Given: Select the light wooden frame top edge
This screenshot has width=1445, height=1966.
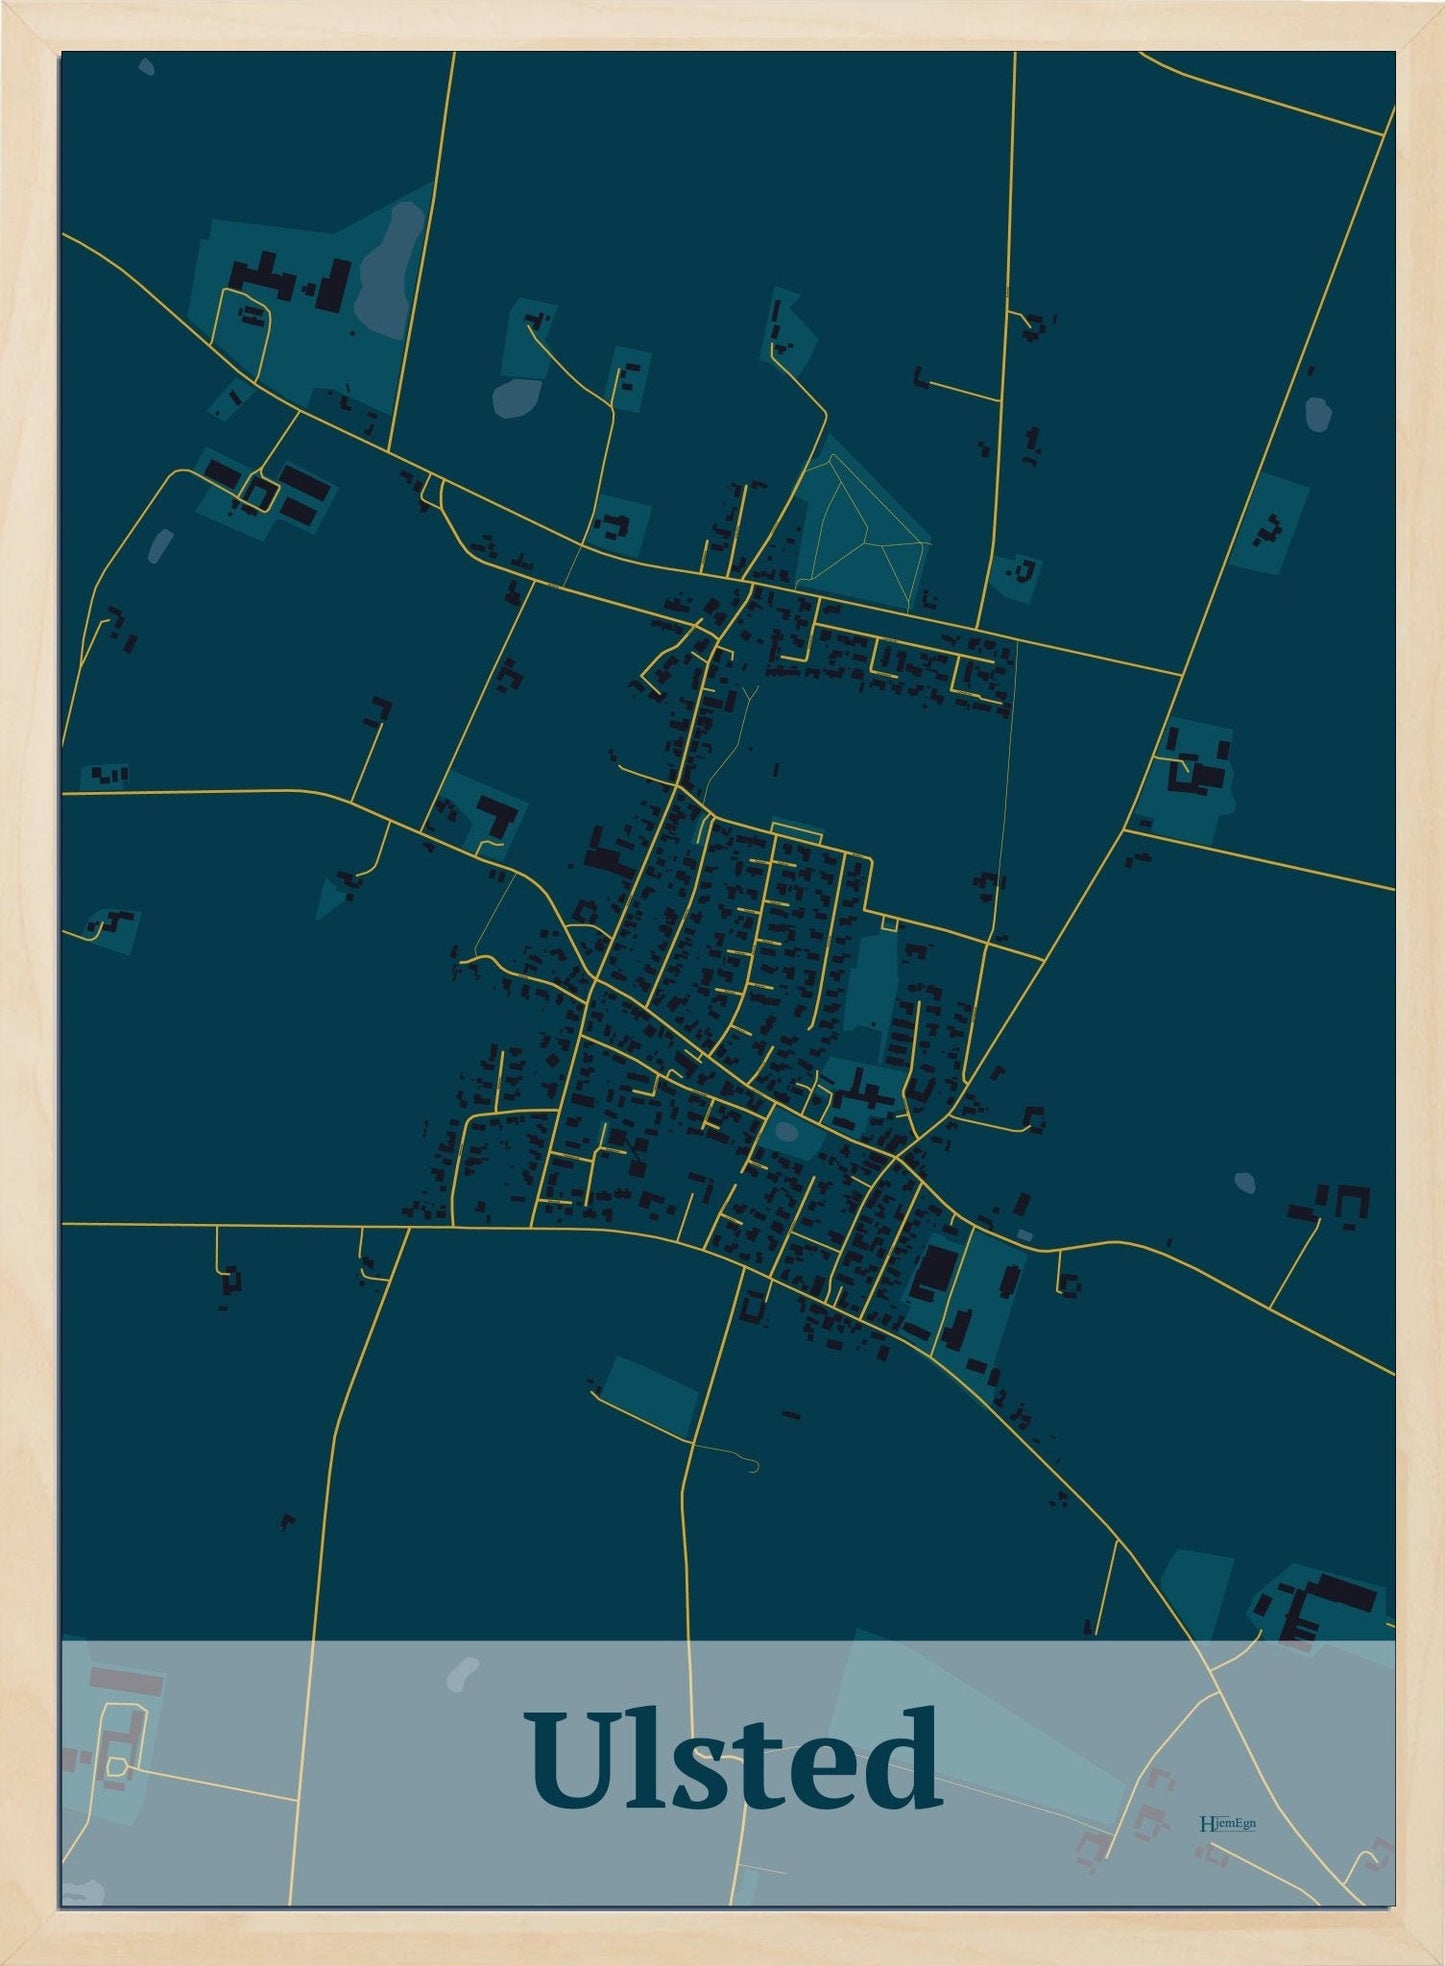Looking at the screenshot, I should point(722,24).
